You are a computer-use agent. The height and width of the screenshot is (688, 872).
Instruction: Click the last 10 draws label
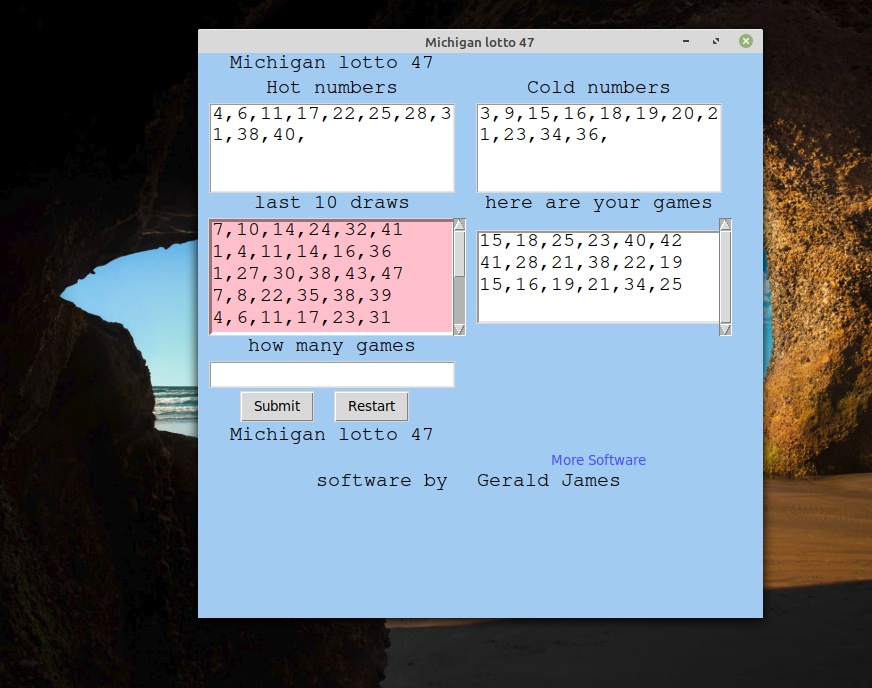pos(331,202)
